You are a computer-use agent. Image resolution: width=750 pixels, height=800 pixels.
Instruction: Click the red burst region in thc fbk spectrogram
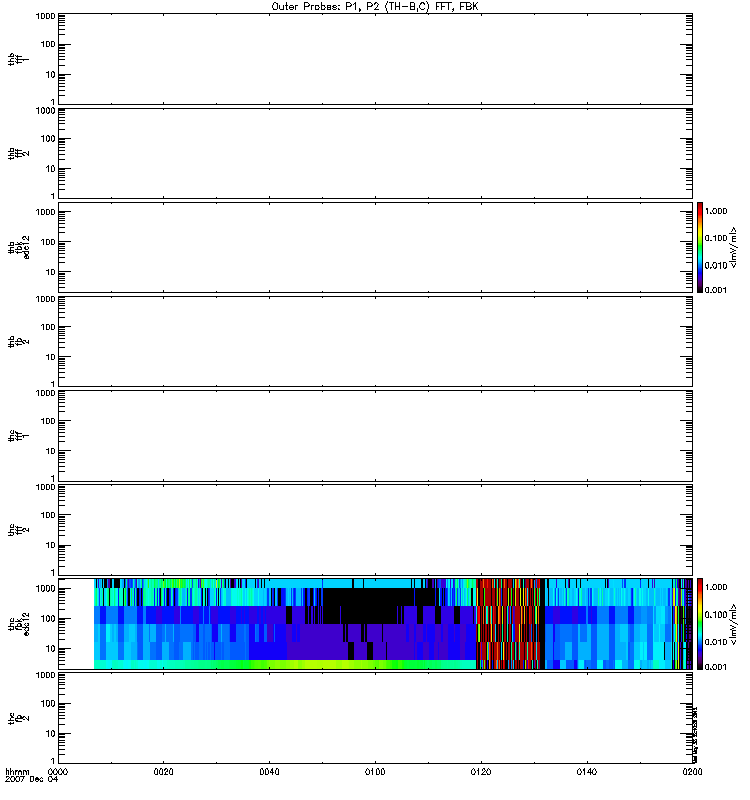pyautogui.click(x=508, y=623)
